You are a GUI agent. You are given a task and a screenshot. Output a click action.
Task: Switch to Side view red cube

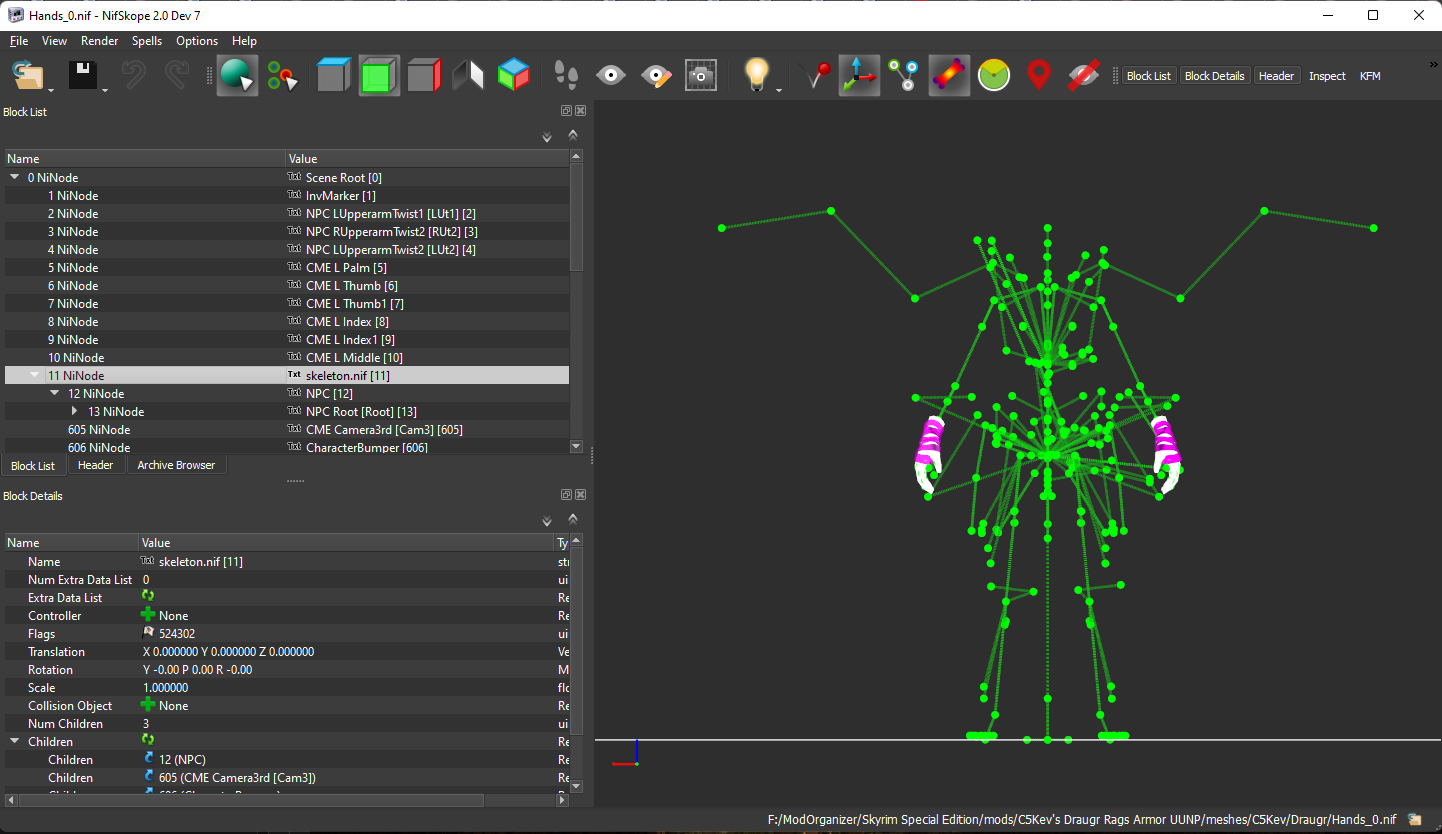pos(425,76)
